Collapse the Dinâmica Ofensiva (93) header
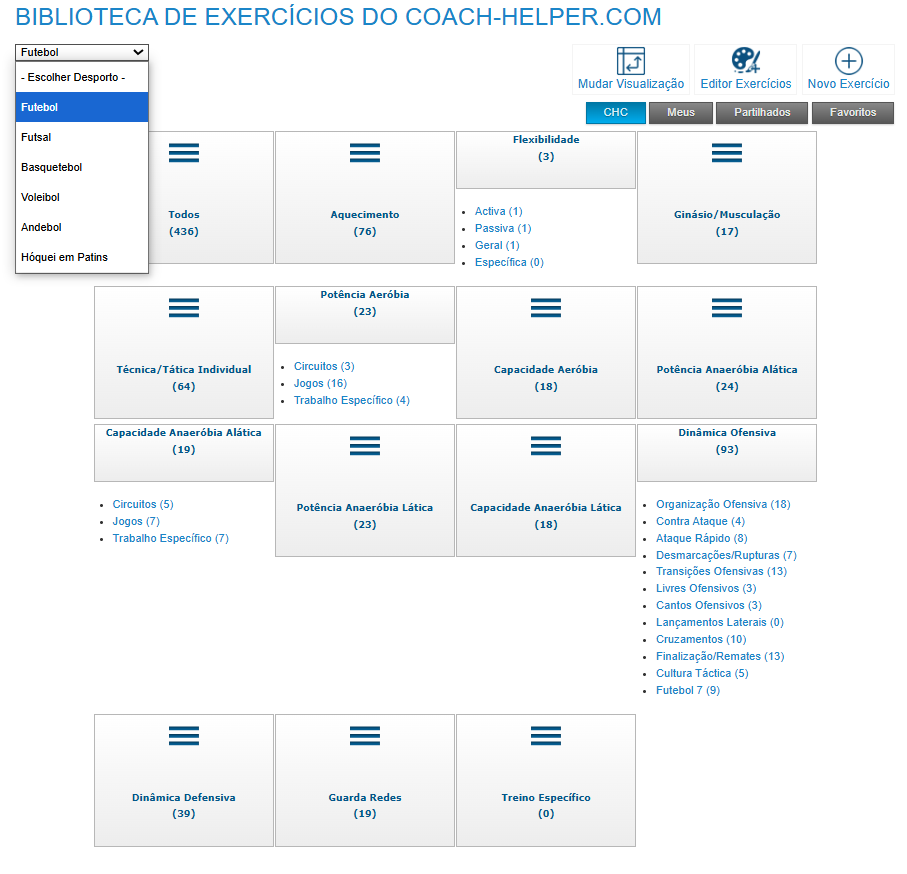 [x=727, y=453]
